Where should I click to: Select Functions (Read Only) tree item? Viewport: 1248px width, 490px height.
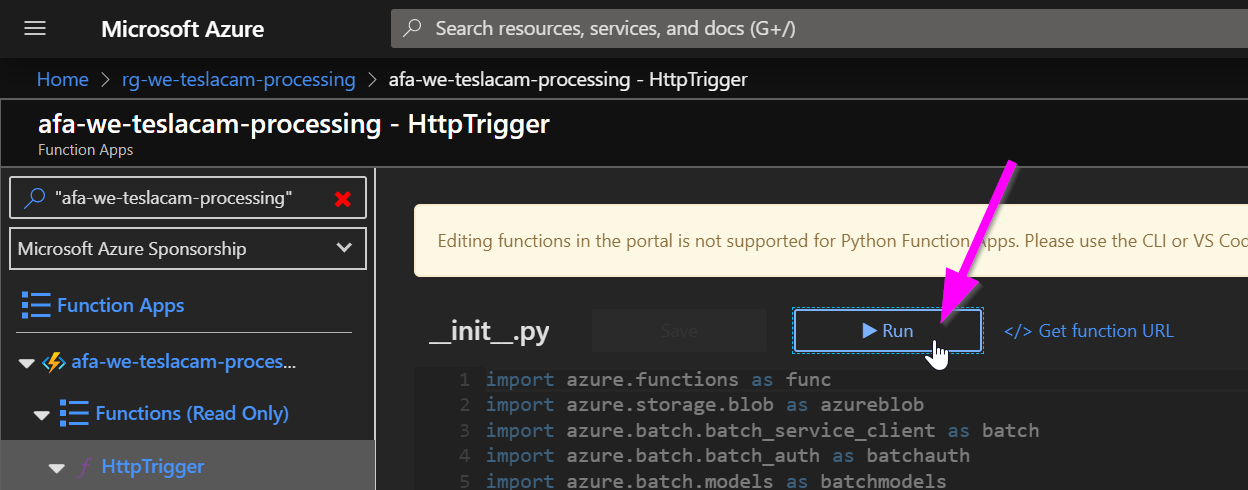(192, 413)
